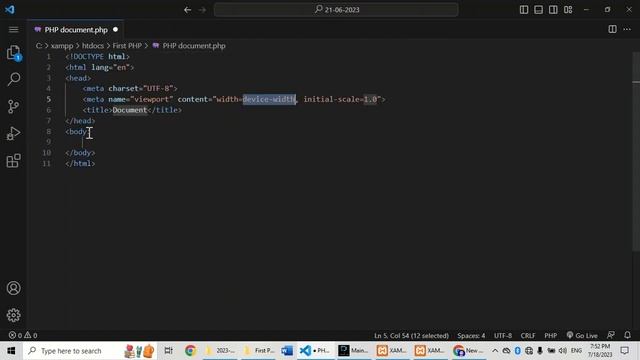Click the selected device-width text
Screen dimensions: 640x360
[269, 99]
